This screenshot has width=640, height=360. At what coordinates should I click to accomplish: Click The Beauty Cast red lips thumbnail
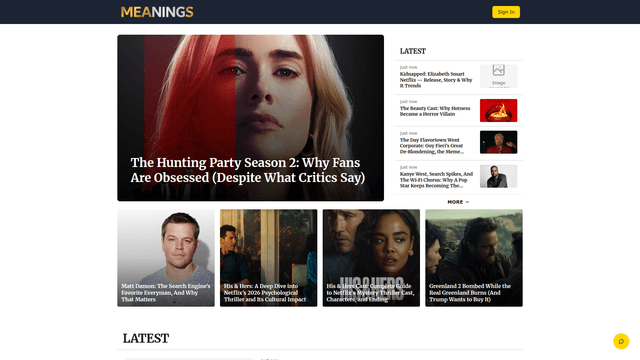[x=498, y=110]
